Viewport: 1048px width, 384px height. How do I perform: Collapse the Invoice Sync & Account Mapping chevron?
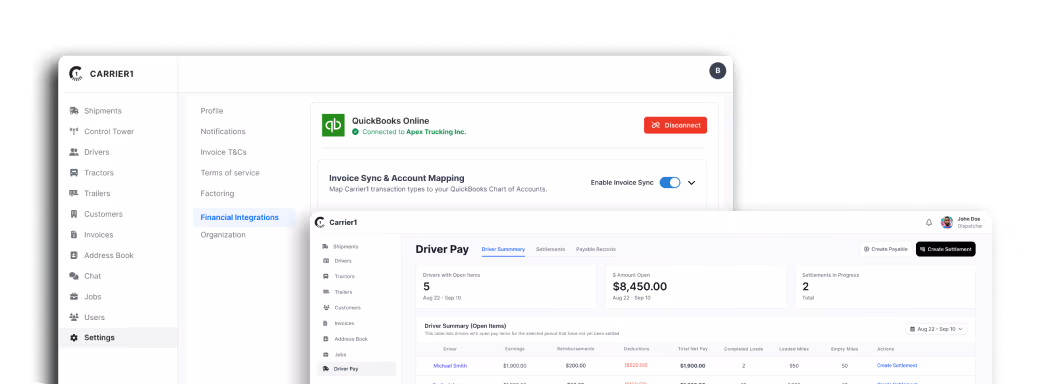click(692, 183)
